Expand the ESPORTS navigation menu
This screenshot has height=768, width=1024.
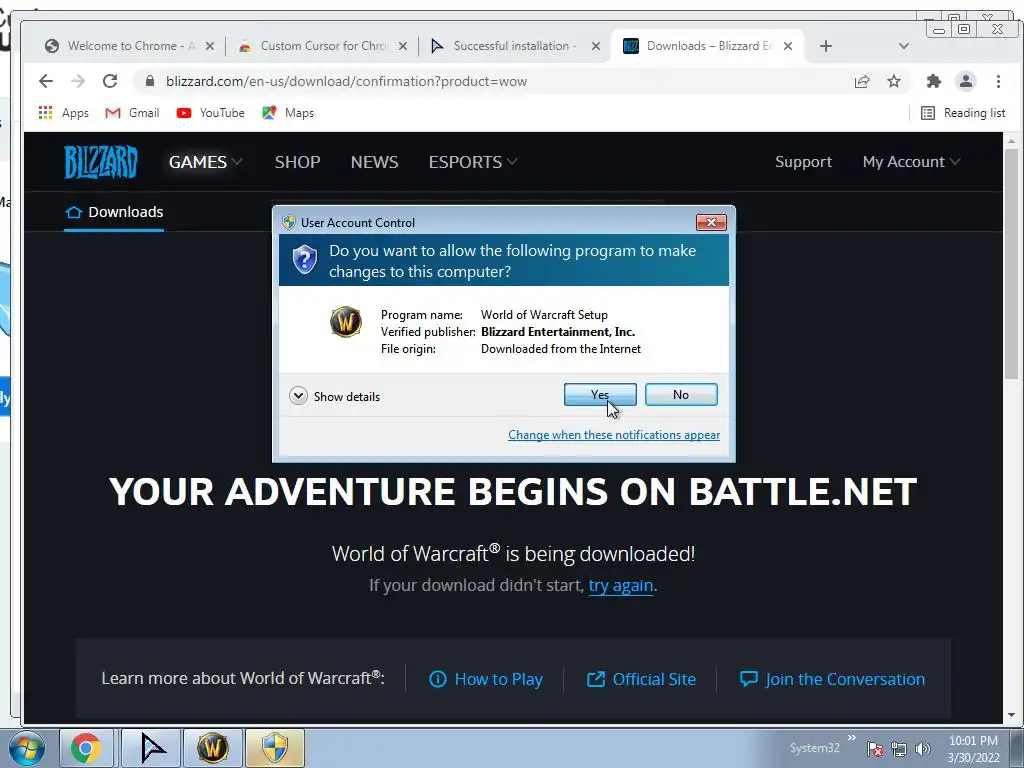[473, 162]
